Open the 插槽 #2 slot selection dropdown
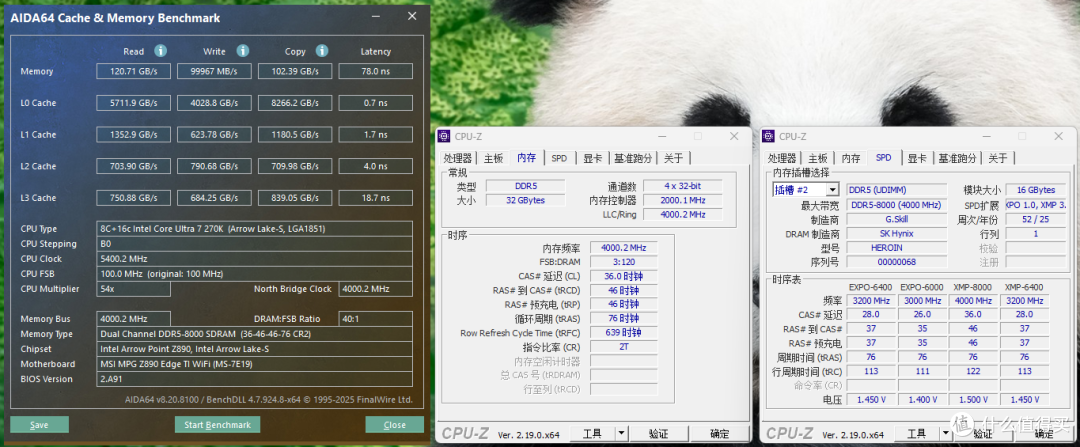 833,189
